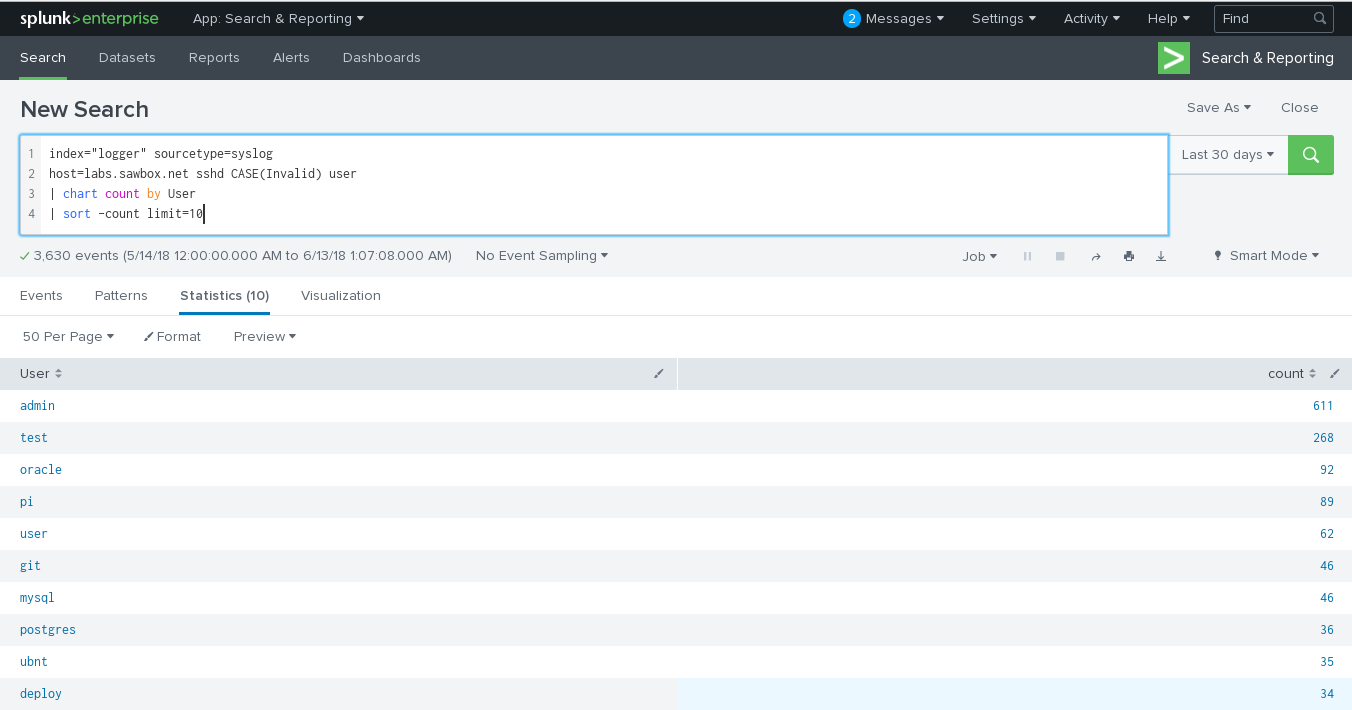Open the 50 Per Page dropdown
The width and height of the screenshot is (1352, 710).
pos(68,337)
